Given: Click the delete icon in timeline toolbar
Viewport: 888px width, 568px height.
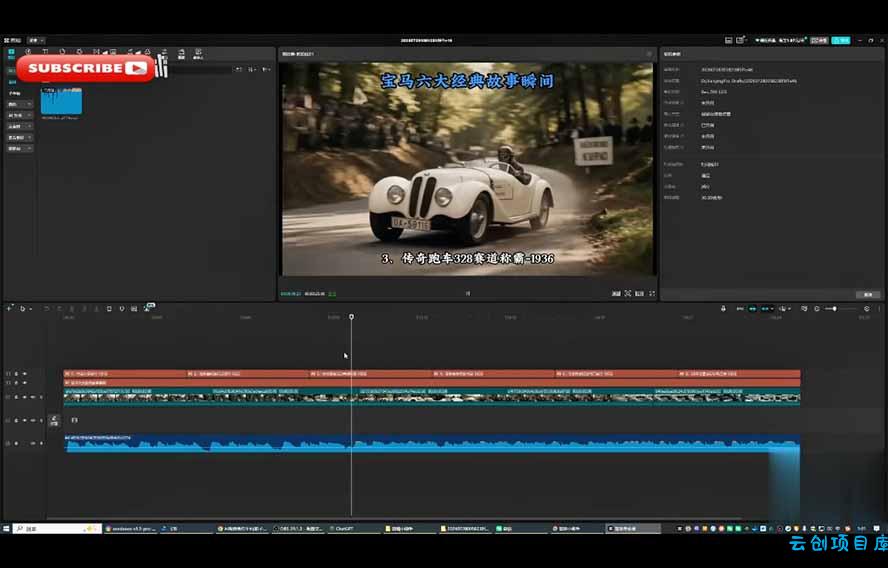Looking at the screenshot, I should pyautogui.click(x=109, y=309).
